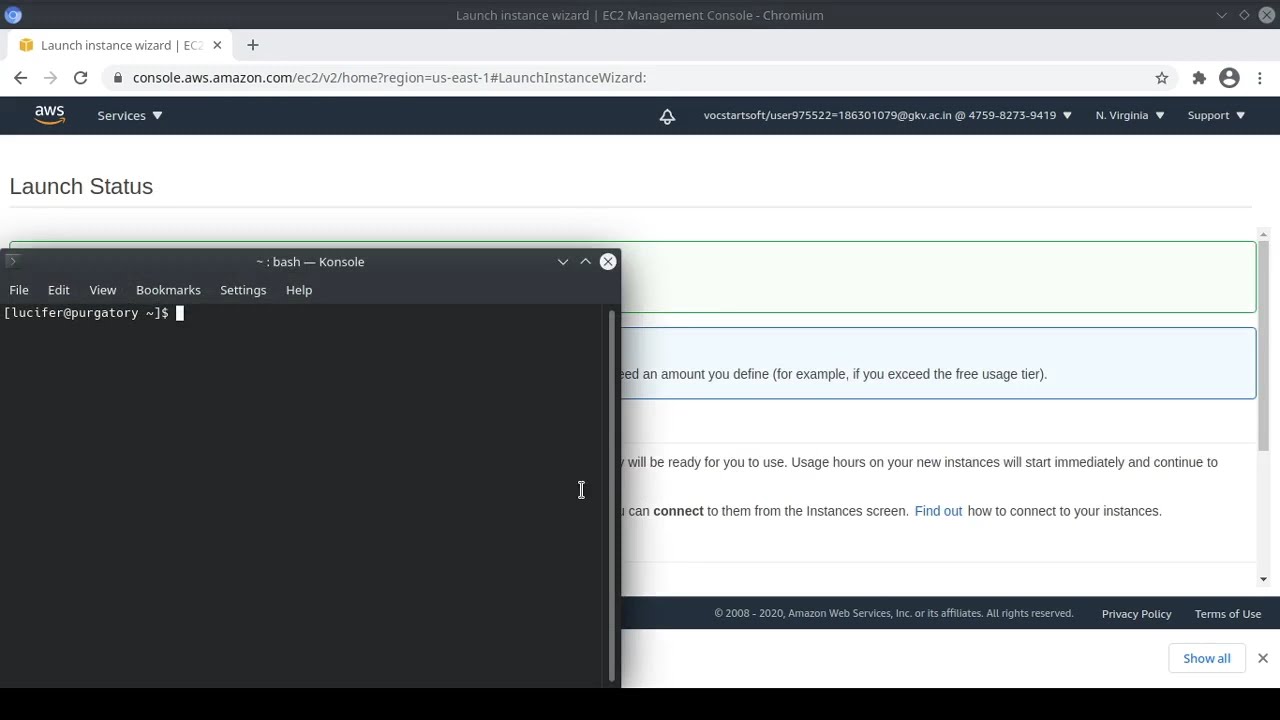Maximize the Konsole window
1280x720 pixels.
585,262
